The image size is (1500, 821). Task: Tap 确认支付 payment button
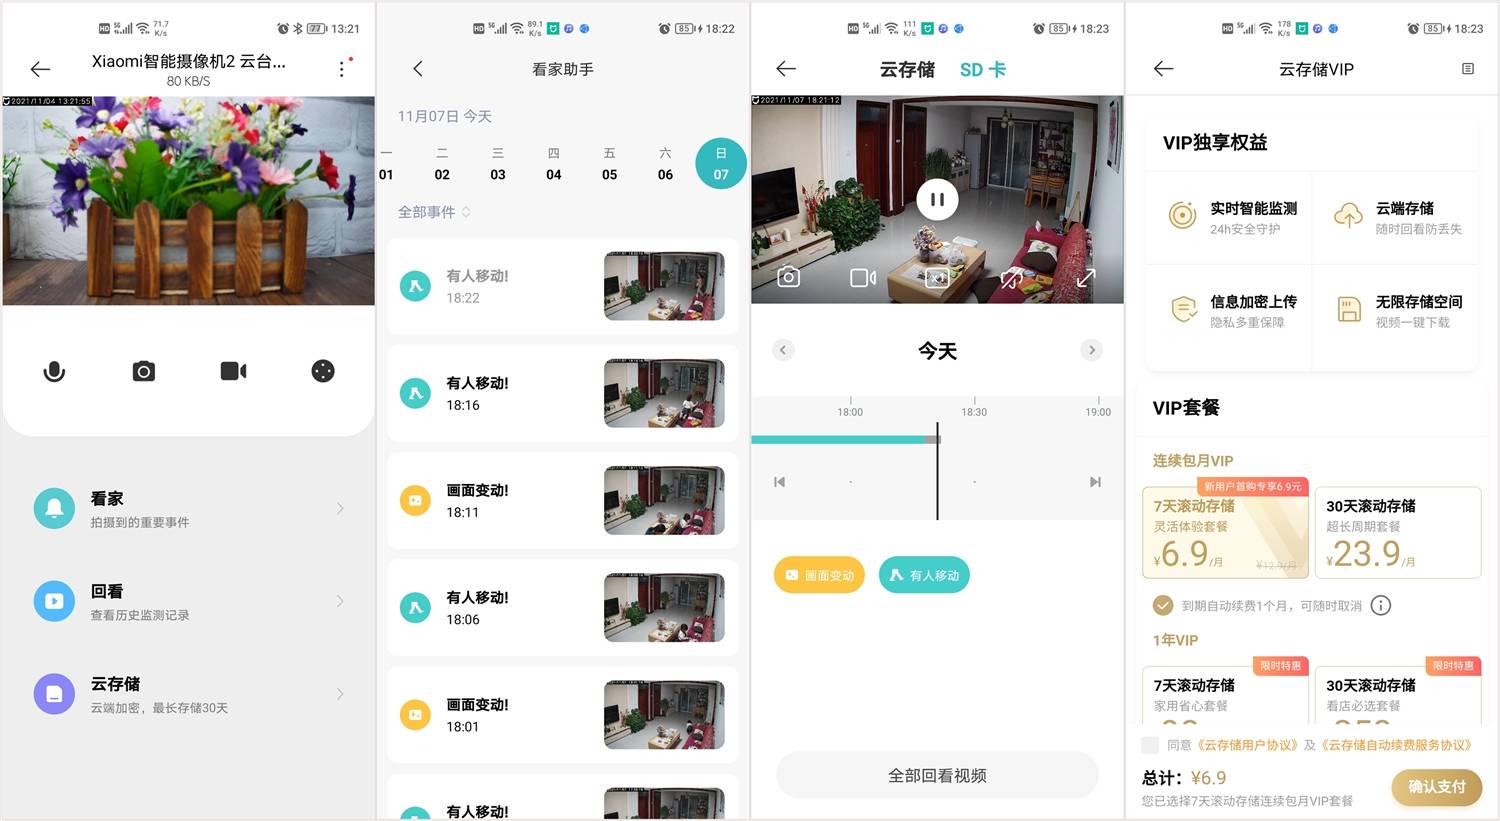click(x=1437, y=787)
